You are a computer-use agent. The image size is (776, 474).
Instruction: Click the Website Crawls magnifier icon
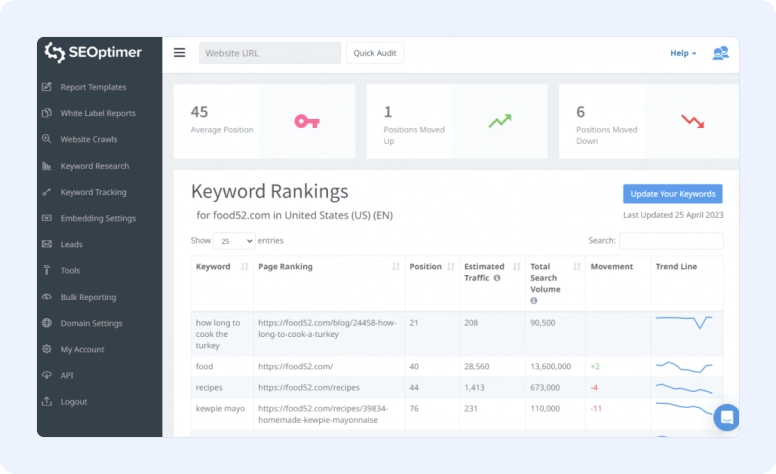click(47, 139)
